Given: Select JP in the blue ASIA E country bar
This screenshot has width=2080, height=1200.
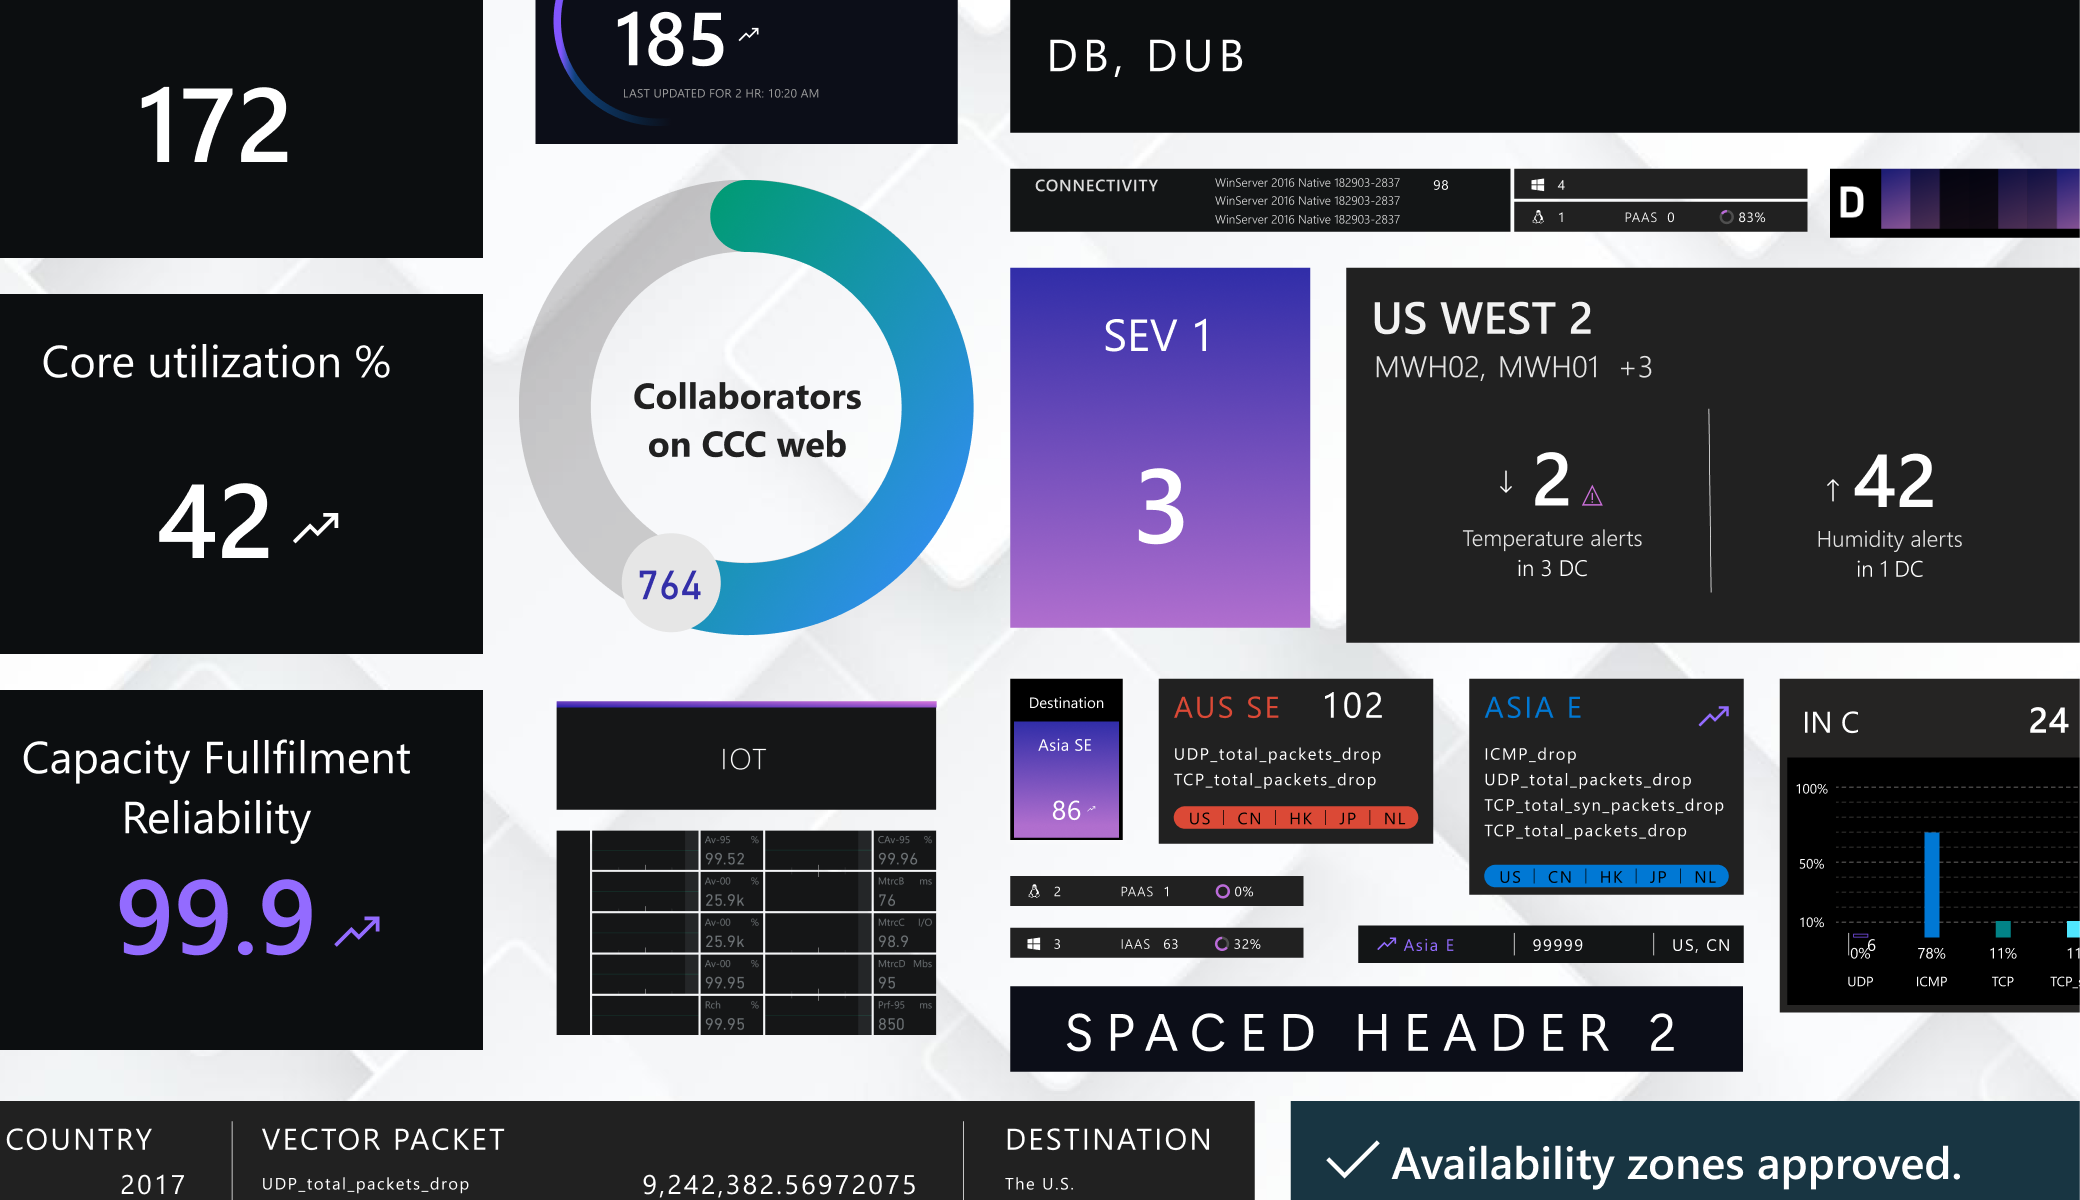Looking at the screenshot, I should click(1658, 877).
